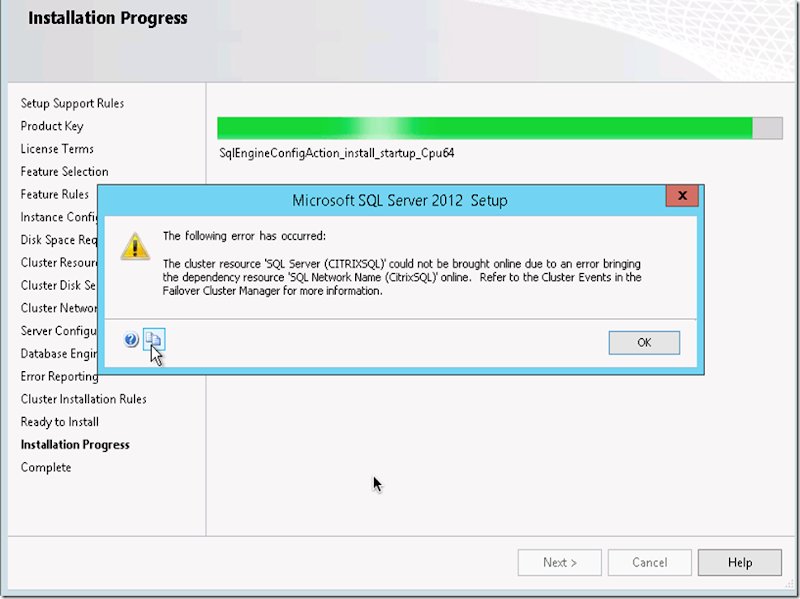
Task: Copy error message using the copy icon
Action: click(154, 339)
